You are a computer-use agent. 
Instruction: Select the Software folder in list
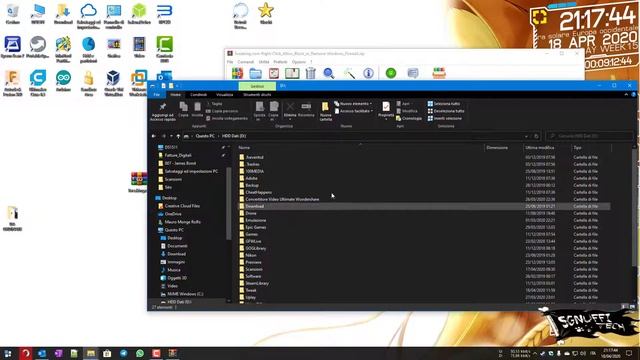point(253,276)
